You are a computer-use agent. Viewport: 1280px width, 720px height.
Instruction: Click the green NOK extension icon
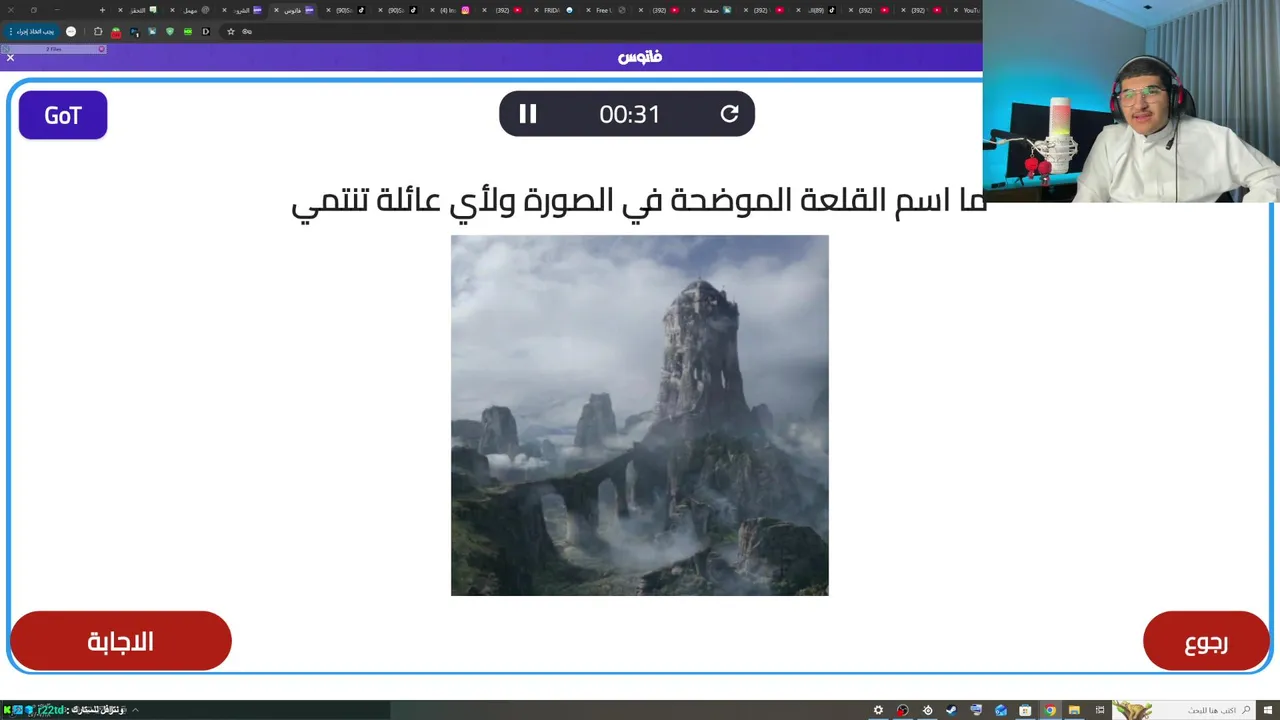188,31
